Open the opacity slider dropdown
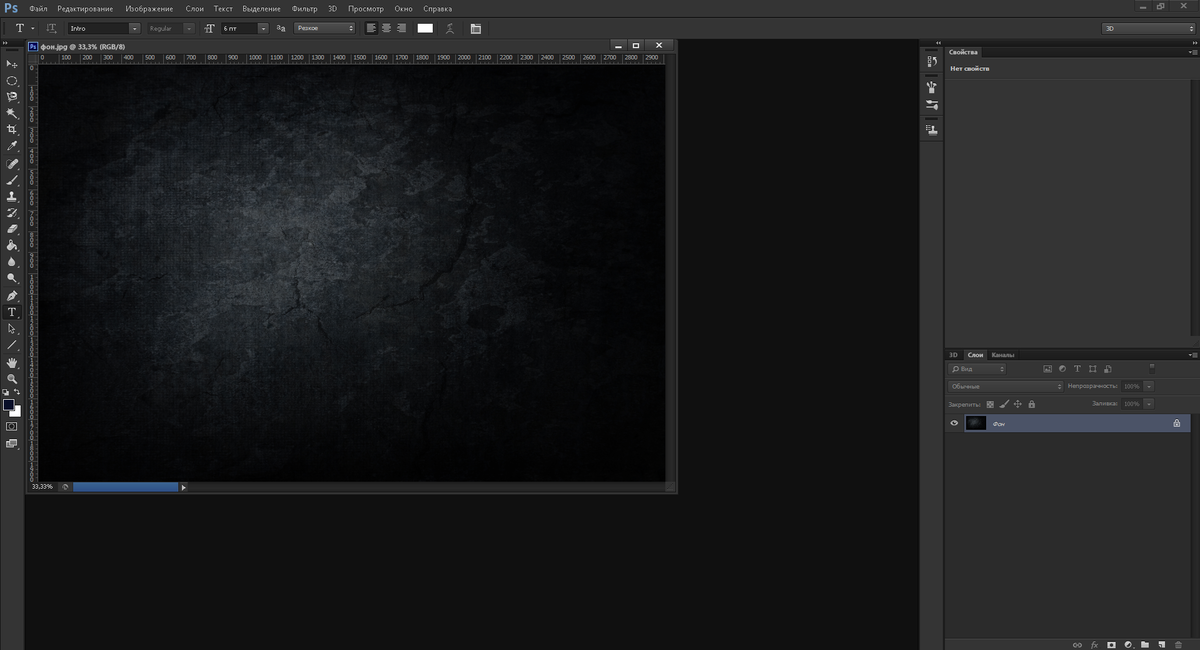Viewport: 1200px width, 650px height. tap(1149, 386)
